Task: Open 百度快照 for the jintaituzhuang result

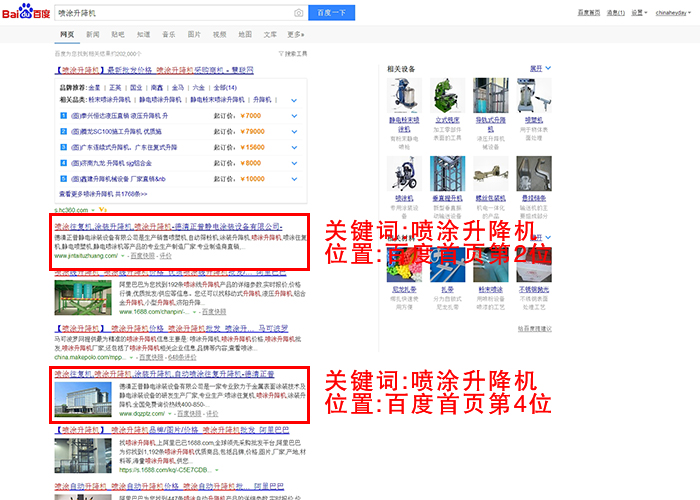Action: (142, 256)
